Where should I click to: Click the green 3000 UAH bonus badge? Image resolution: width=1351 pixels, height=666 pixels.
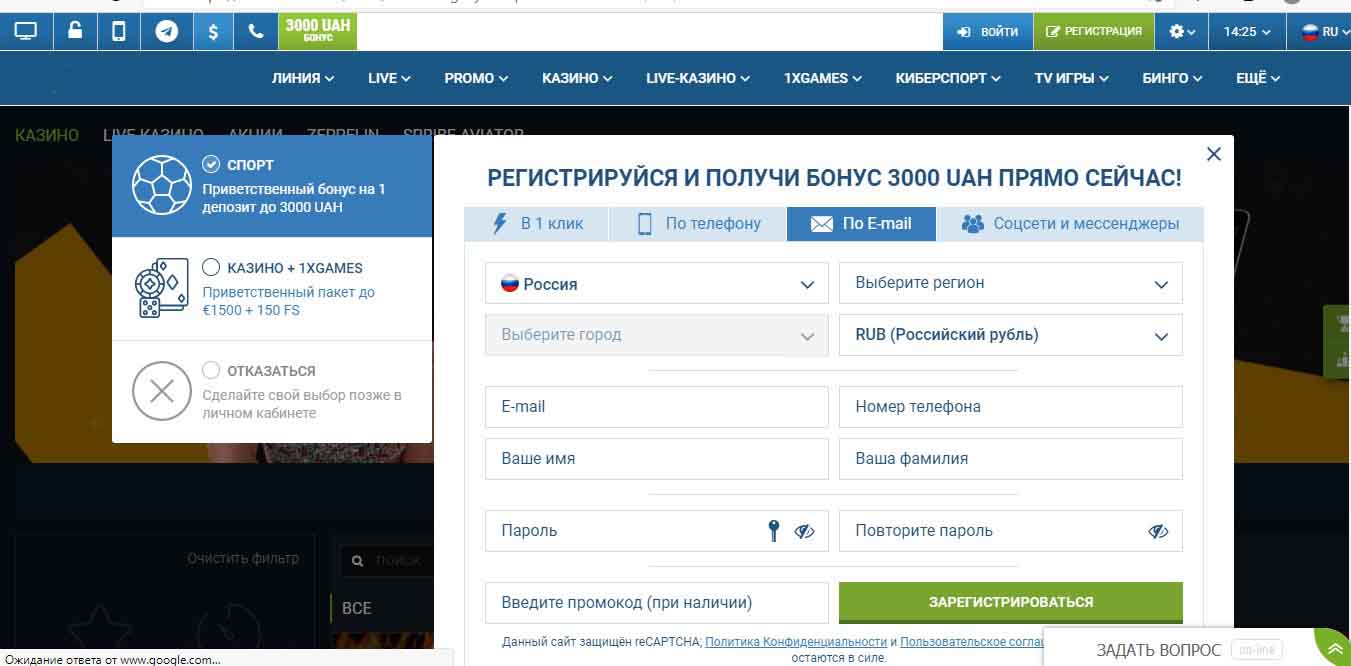click(317, 31)
